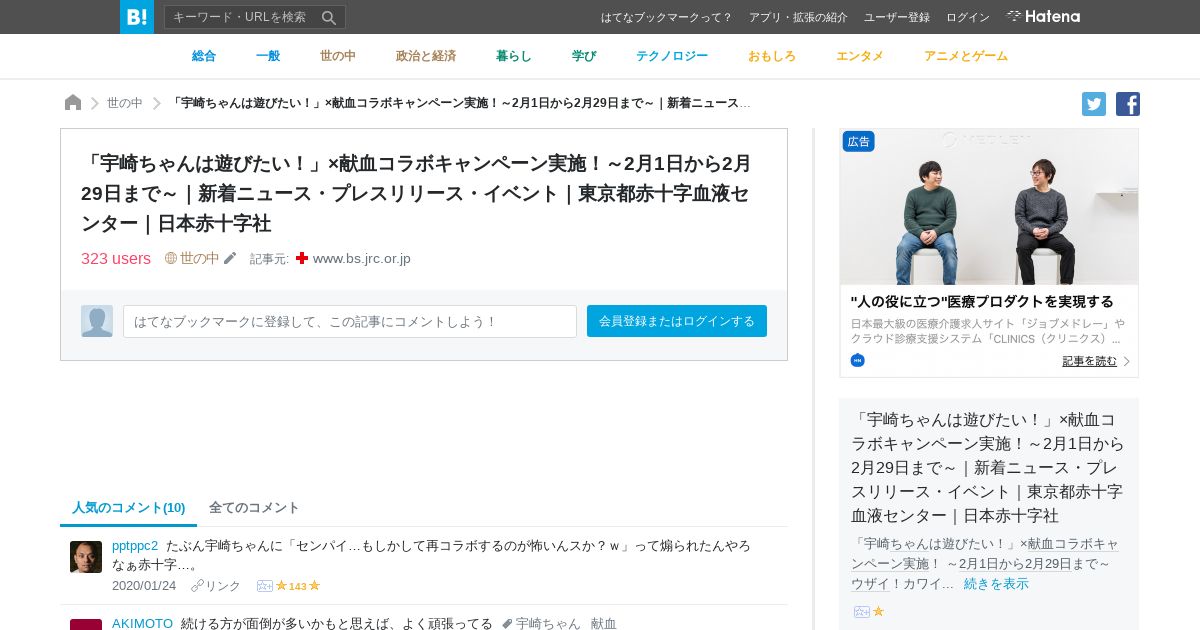Image resolution: width=1200 pixels, height=630 pixels.
Task: Click the Hatena logo in the header
Action: pyautogui.click(x=1043, y=17)
